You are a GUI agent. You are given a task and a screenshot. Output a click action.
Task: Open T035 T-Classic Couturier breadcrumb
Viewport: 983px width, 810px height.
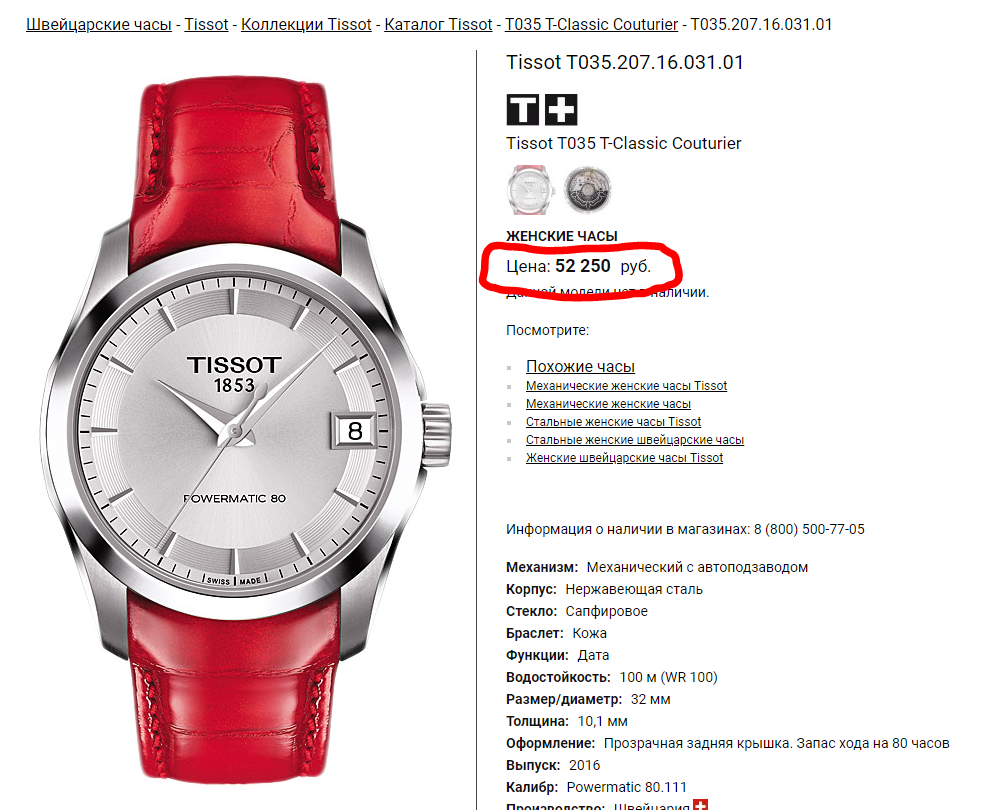coord(592,24)
